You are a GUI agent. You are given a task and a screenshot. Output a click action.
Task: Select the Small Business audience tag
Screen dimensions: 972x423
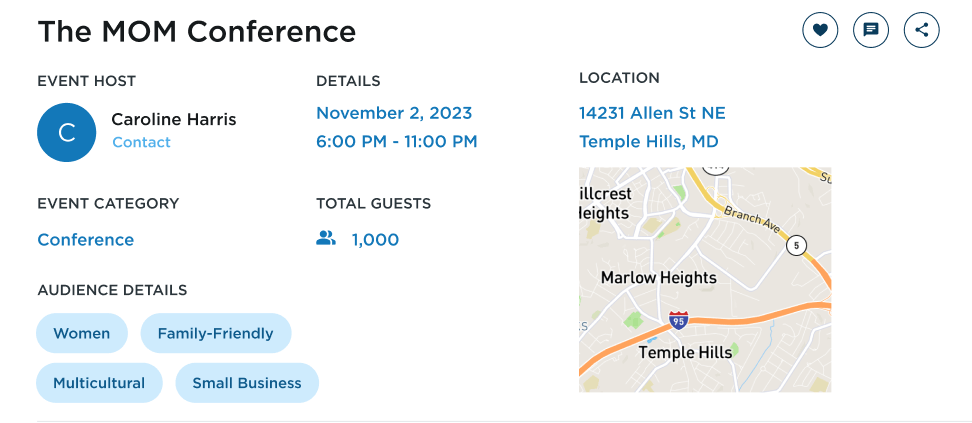(x=247, y=383)
